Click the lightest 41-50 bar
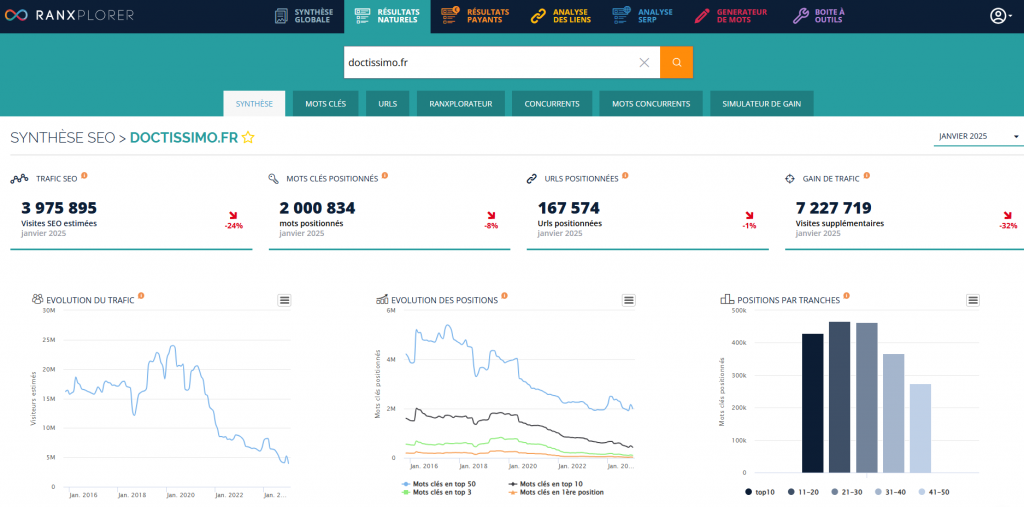Viewport: 1024px width, 507px height. tap(920, 428)
